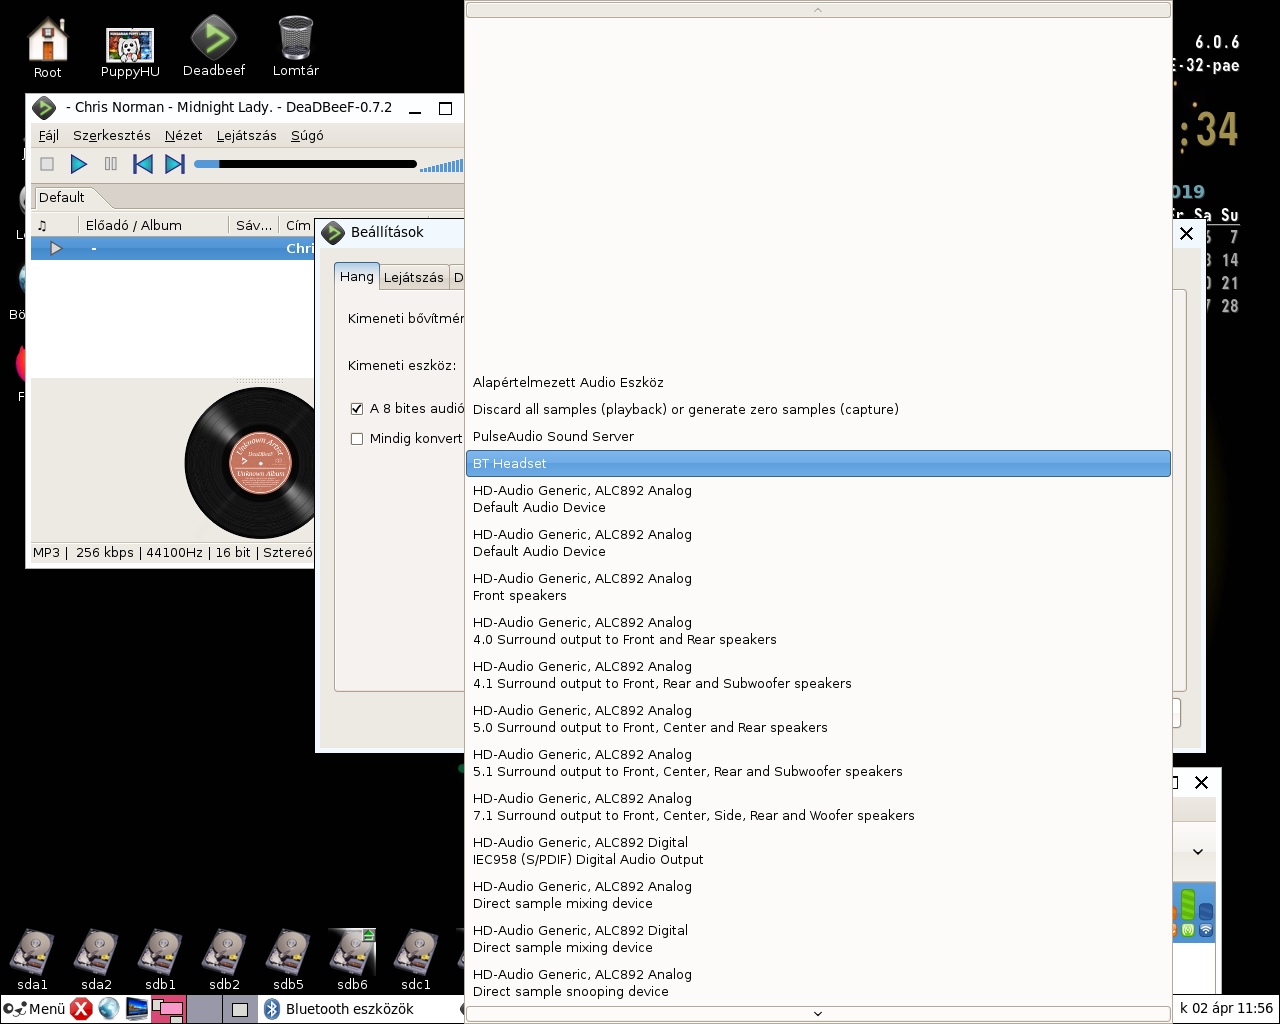The width and height of the screenshot is (1280, 1024).
Task: Select ALC892 Front speakers option
Action: (x=818, y=587)
